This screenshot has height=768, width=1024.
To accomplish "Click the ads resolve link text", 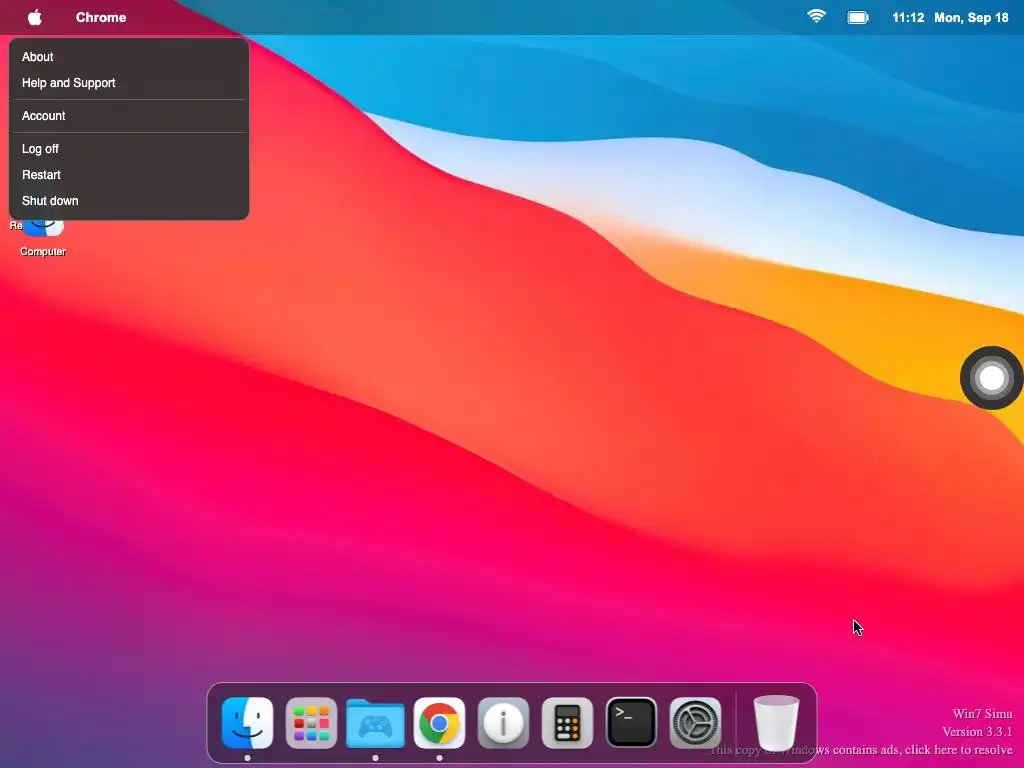I will coord(861,750).
